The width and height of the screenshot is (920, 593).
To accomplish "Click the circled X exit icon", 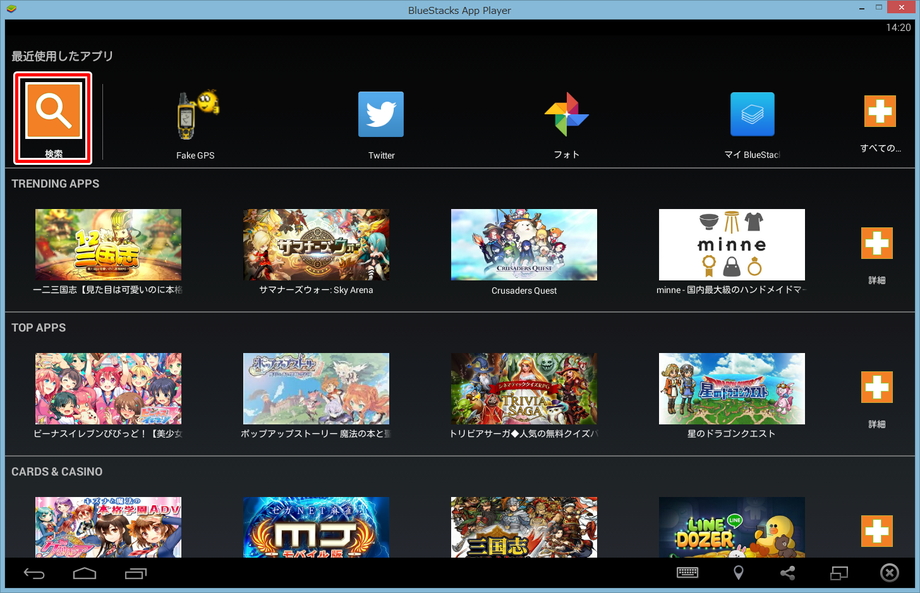I will 889,573.
